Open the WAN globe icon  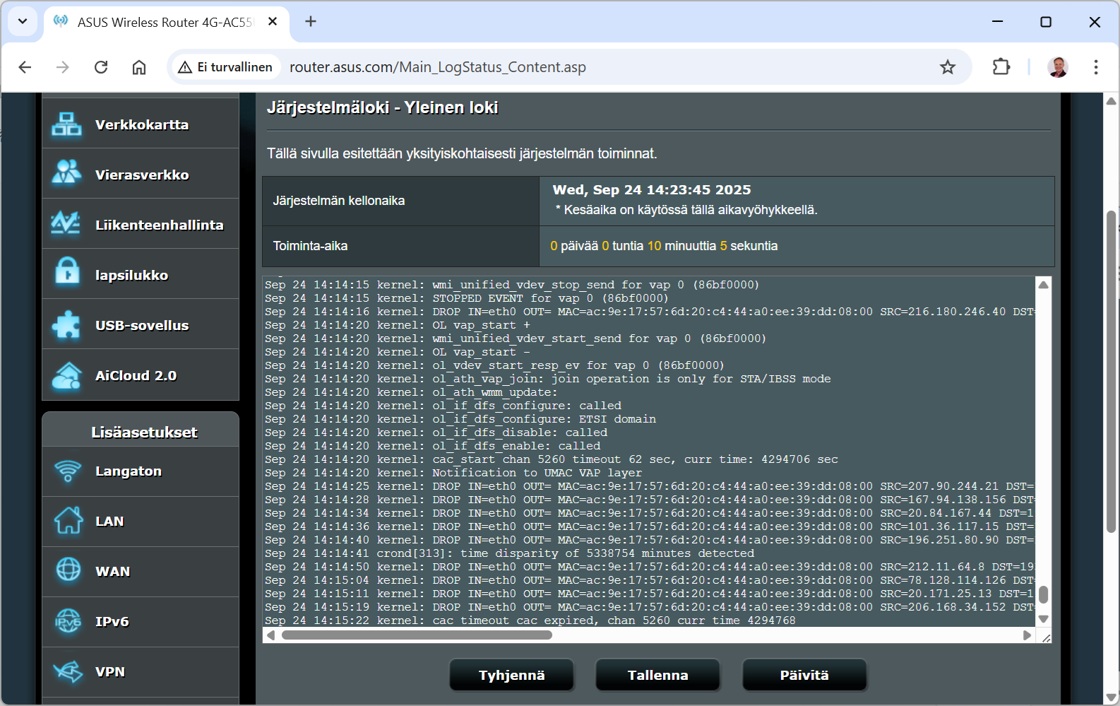point(68,570)
